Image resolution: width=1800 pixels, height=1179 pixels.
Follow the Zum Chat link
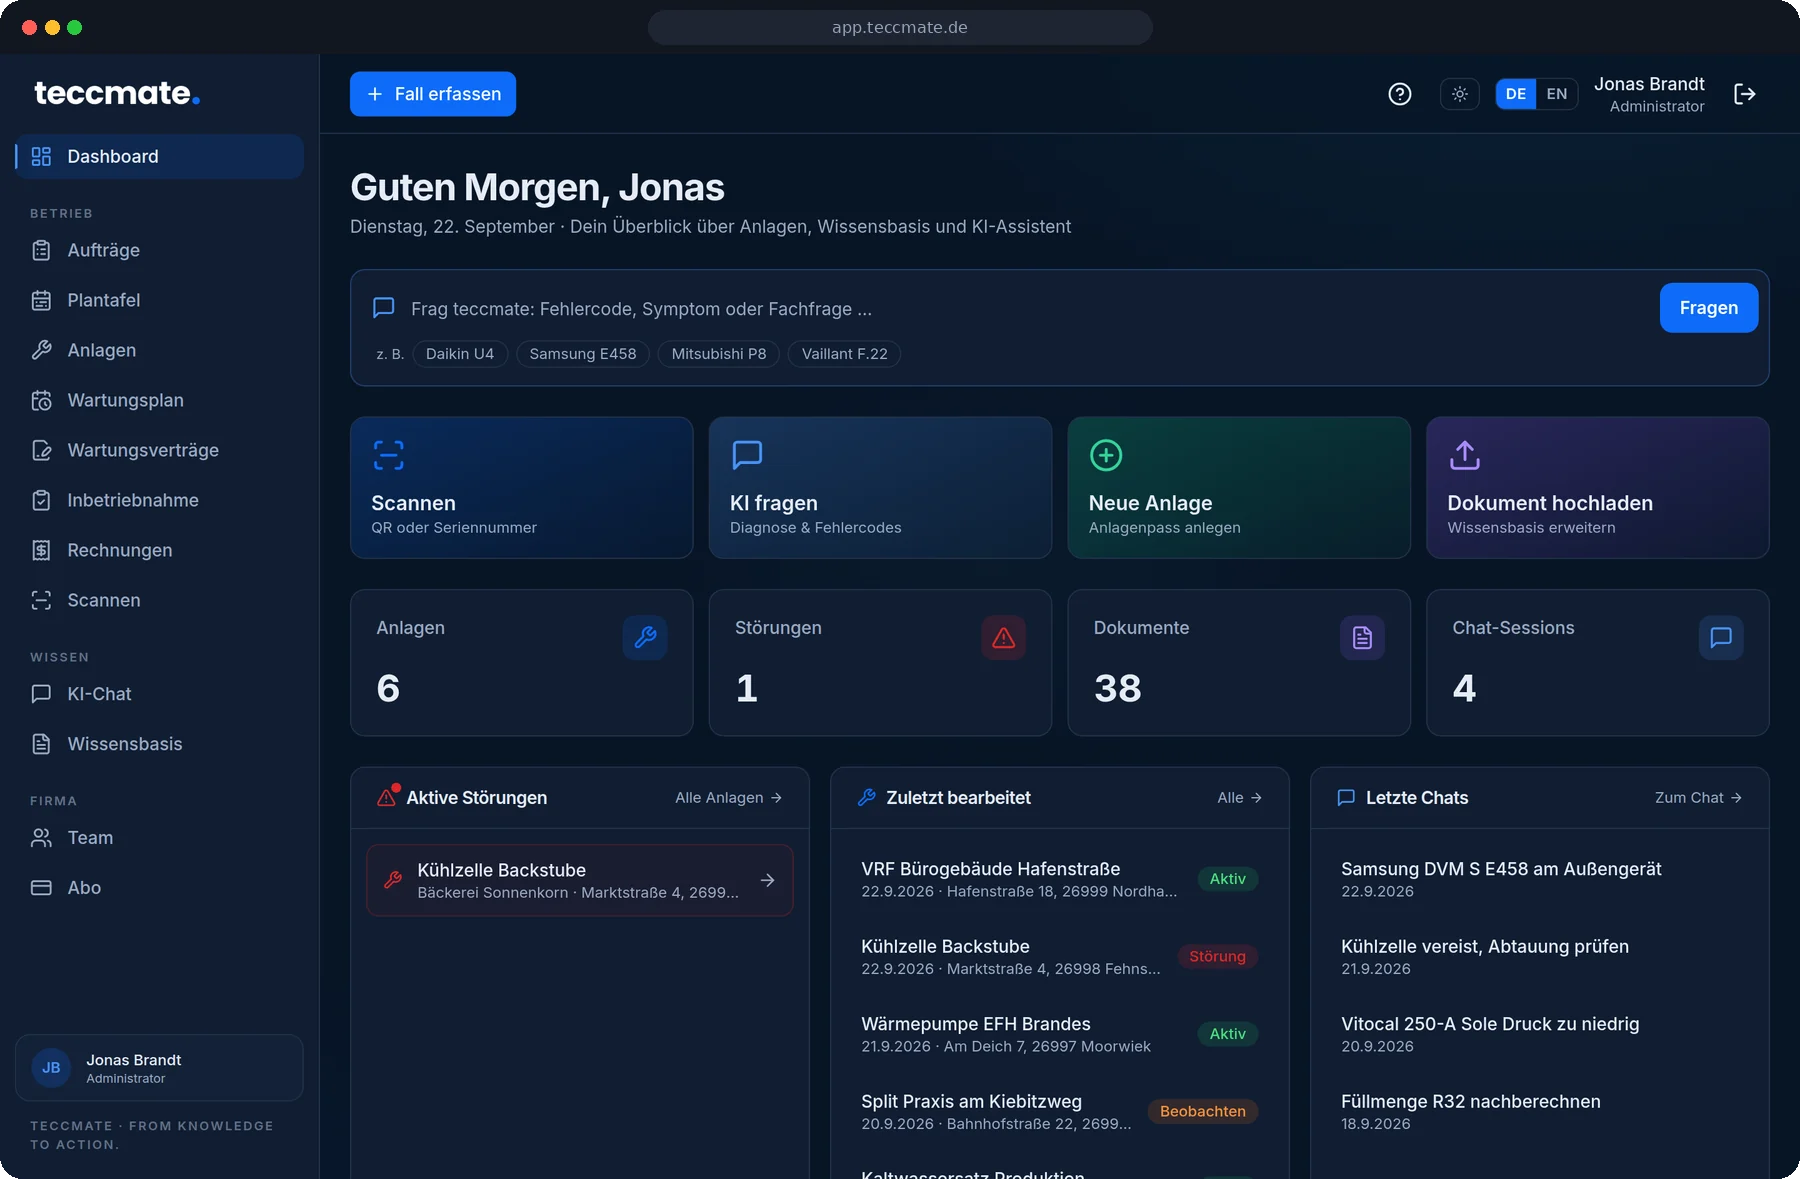tap(1699, 798)
